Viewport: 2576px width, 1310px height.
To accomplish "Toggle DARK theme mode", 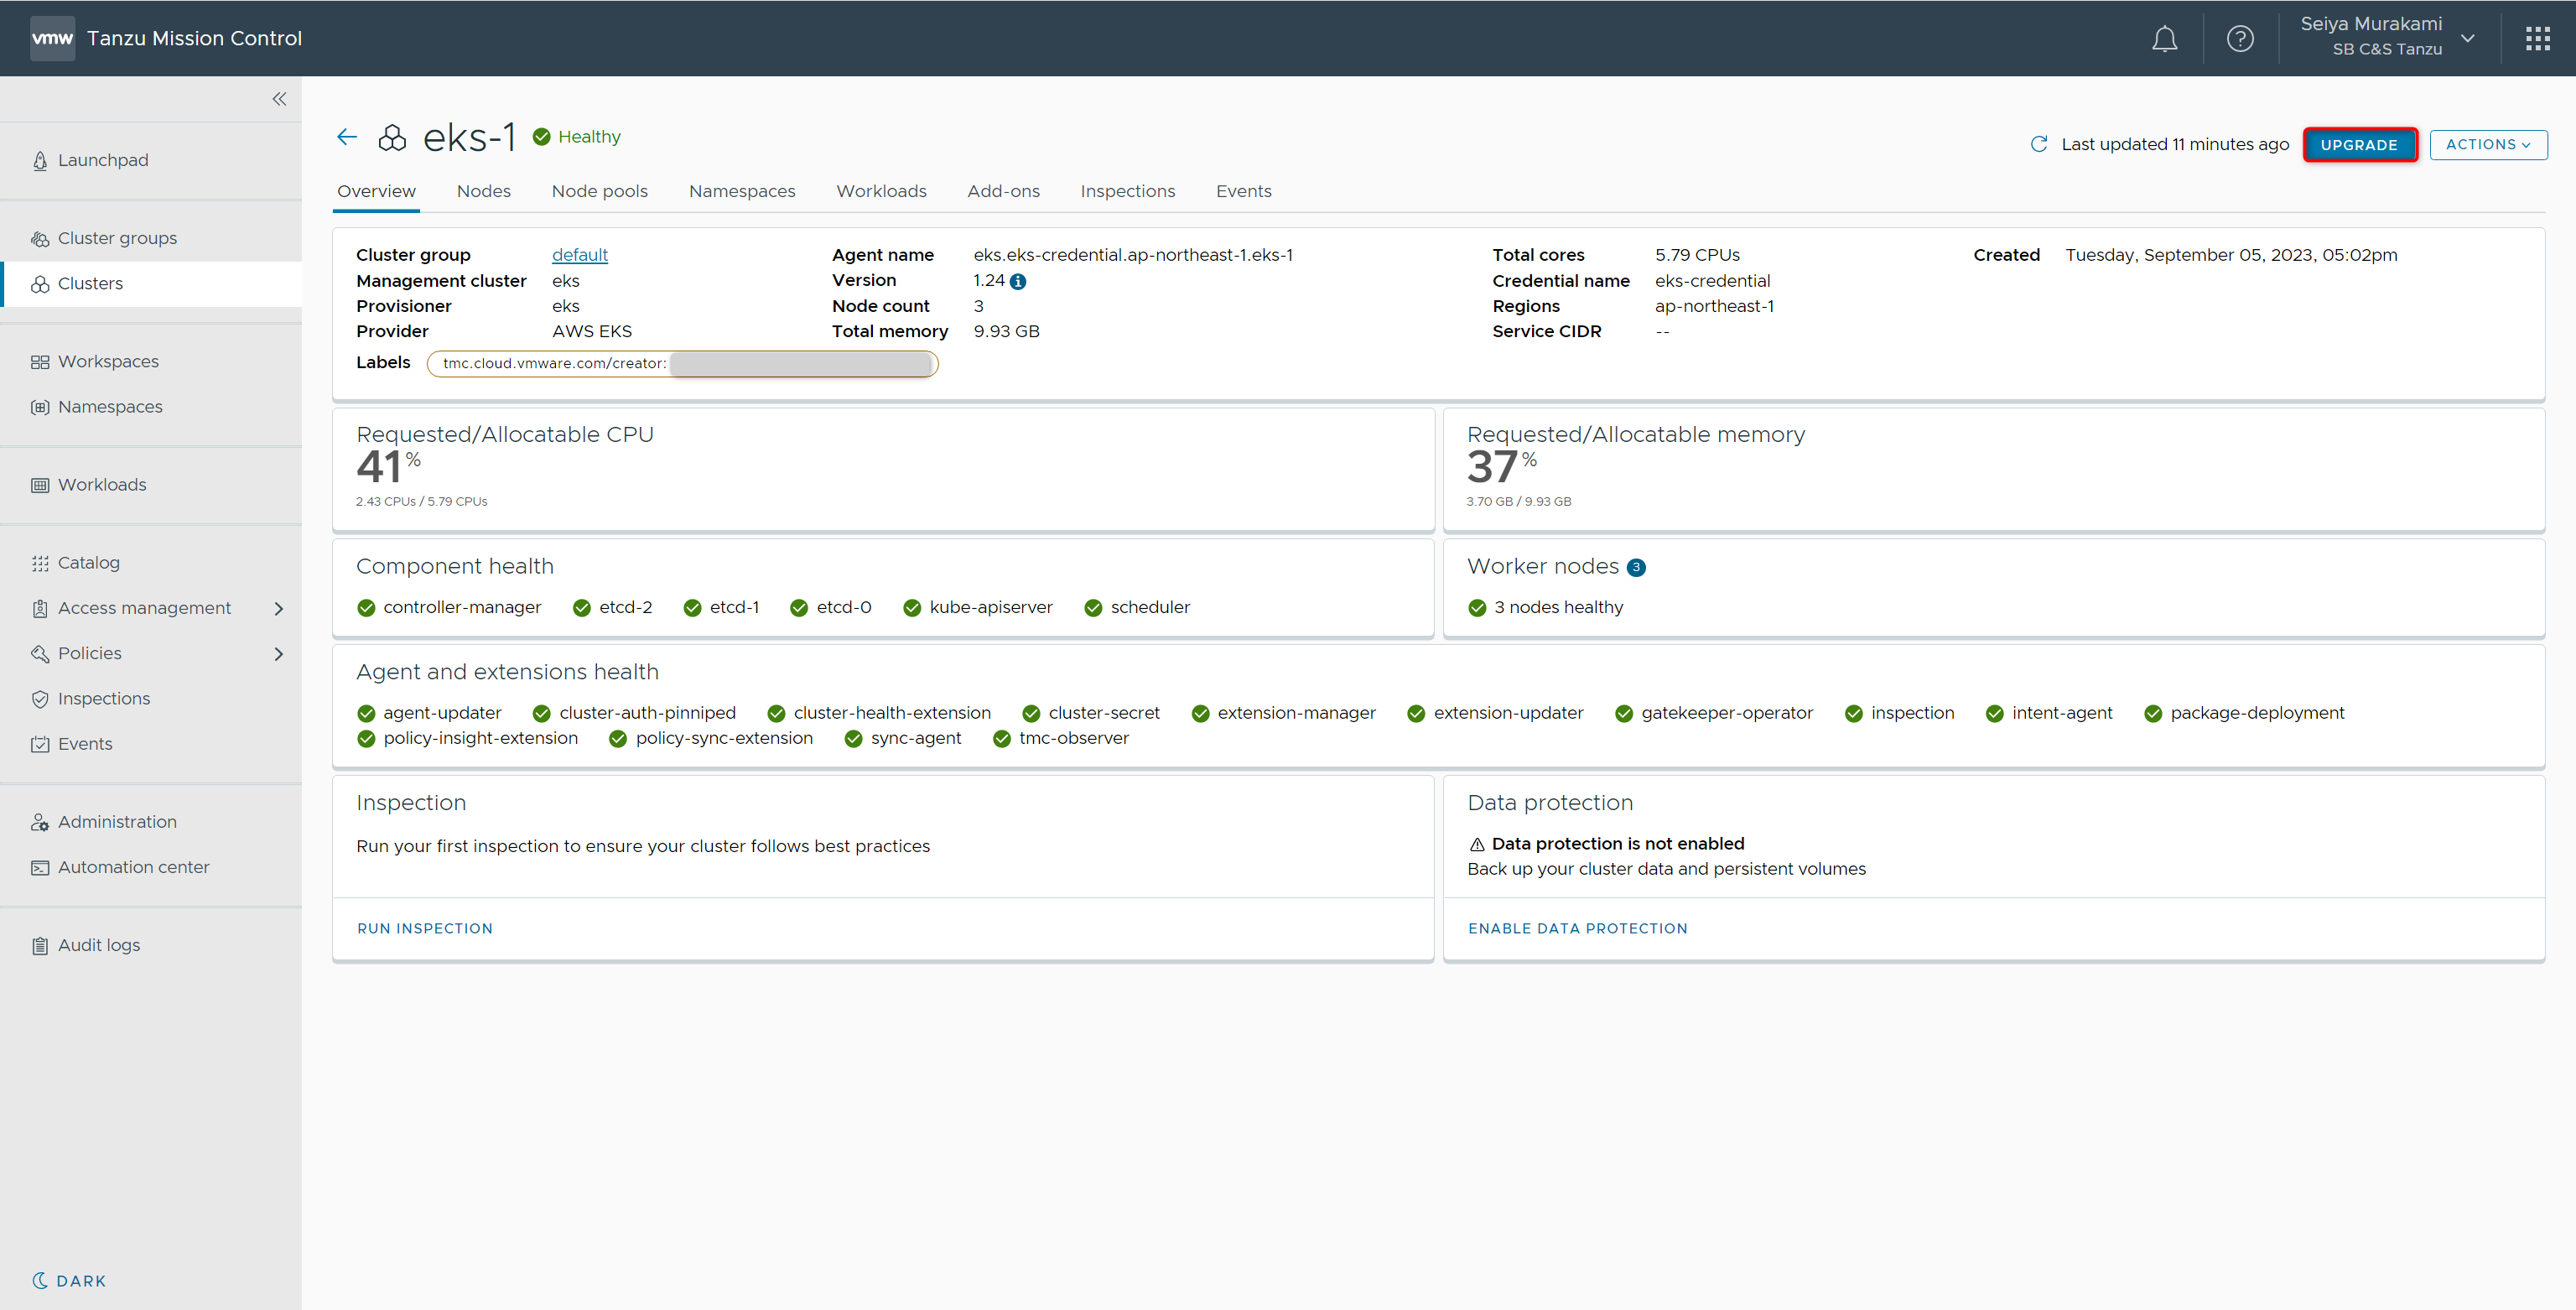I will [x=69, y=1281].
